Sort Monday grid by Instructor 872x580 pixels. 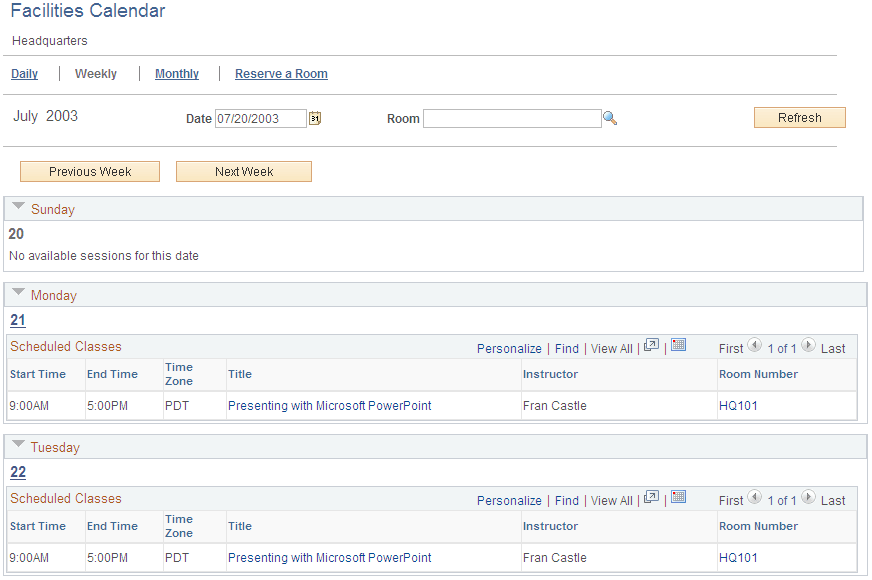(551, 374)
